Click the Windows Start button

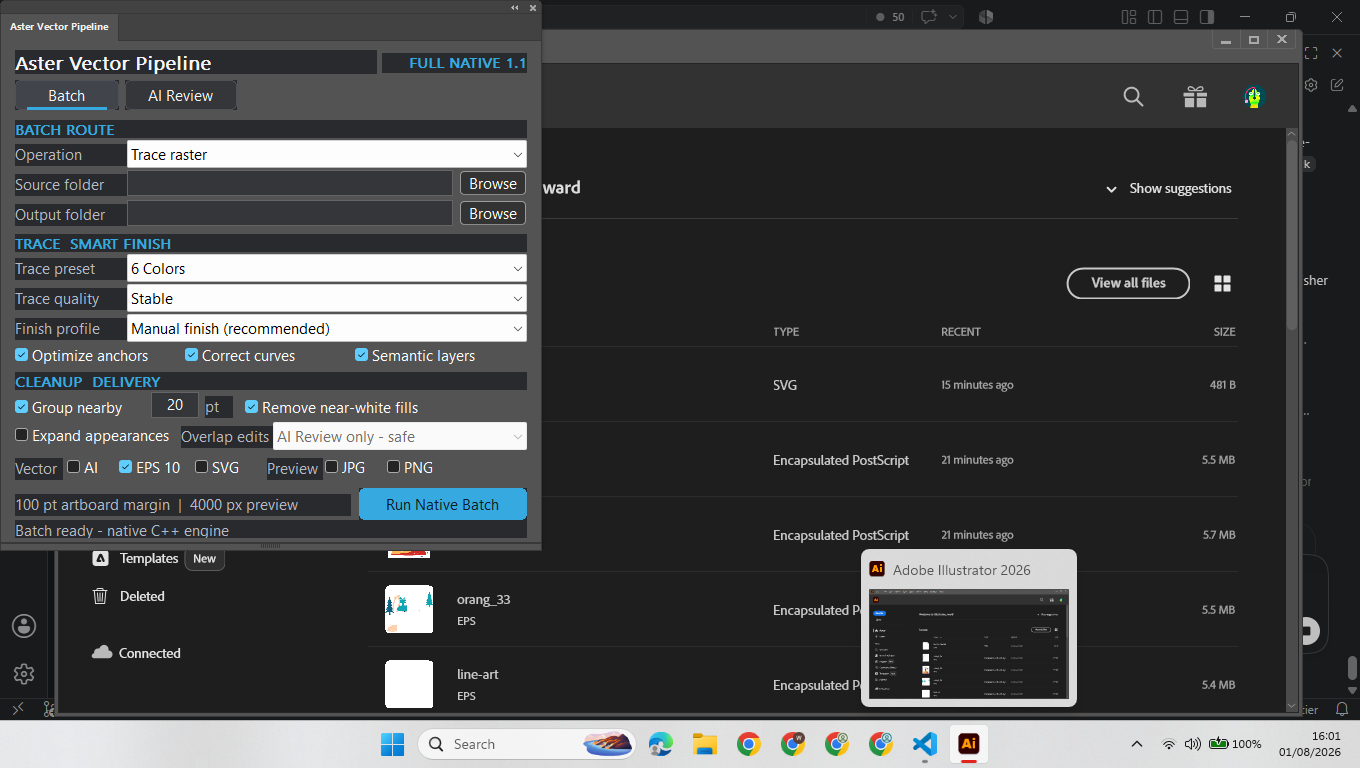point(392,744)
